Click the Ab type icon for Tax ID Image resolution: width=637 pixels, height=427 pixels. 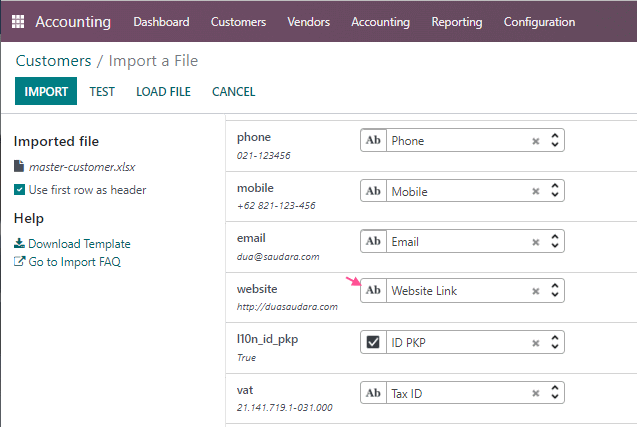coord(373,393)
